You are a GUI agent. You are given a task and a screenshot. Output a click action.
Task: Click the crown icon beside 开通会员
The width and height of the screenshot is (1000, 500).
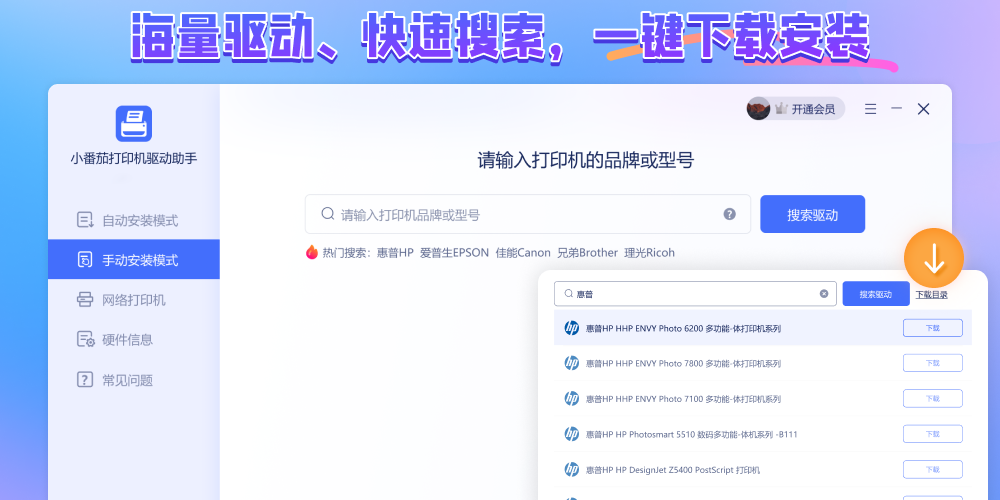[781, 109]
